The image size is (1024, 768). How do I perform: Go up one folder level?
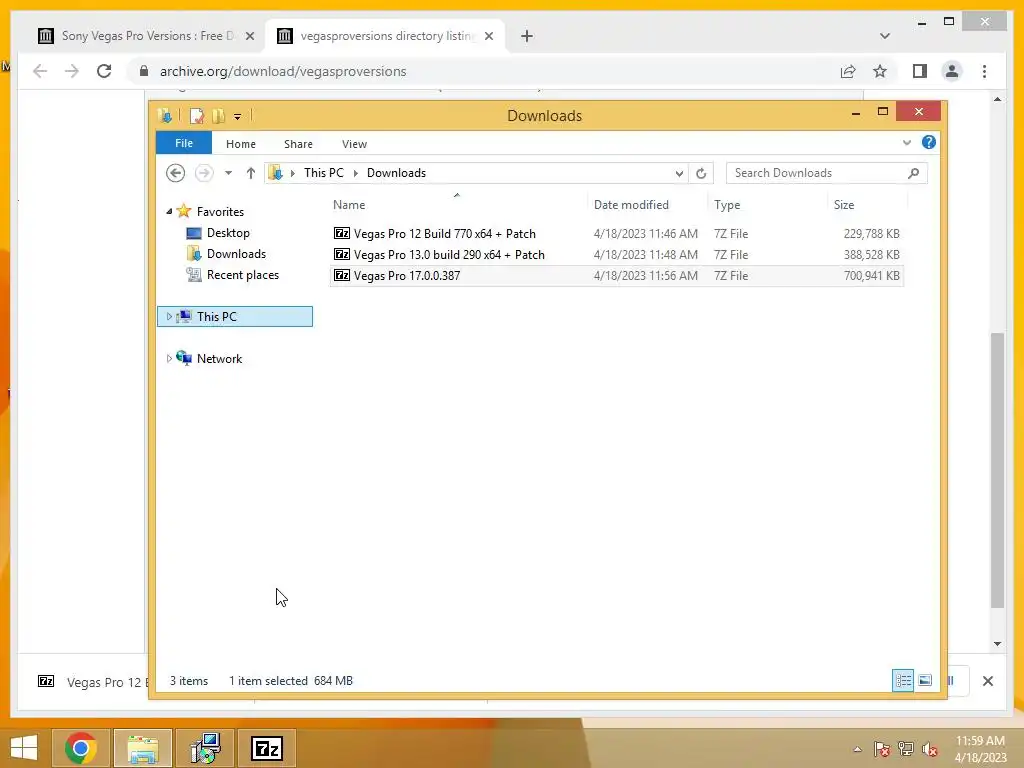[251, 173]
